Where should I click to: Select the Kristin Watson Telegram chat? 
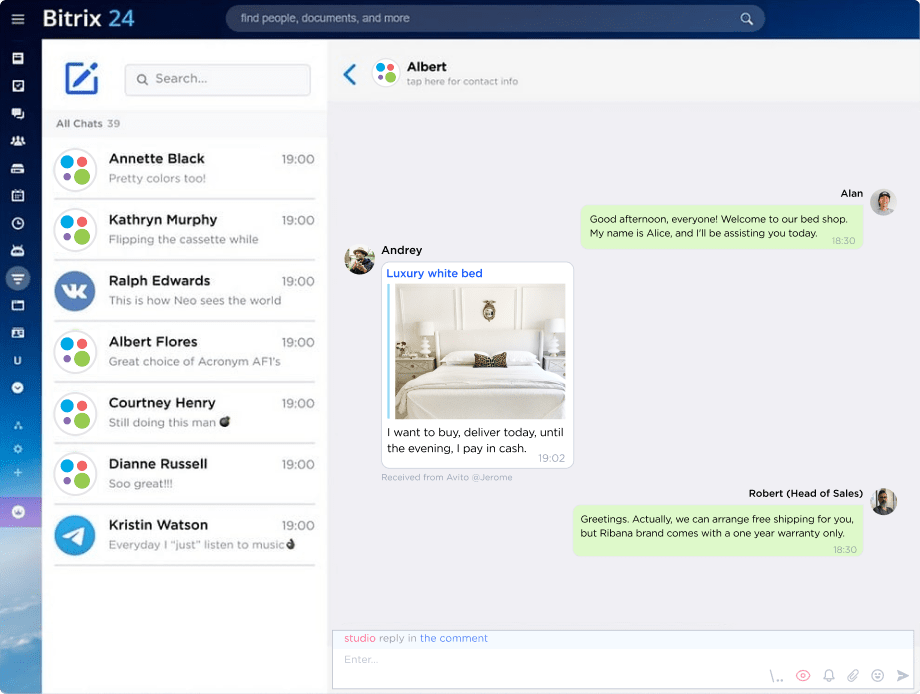(184, 534)
